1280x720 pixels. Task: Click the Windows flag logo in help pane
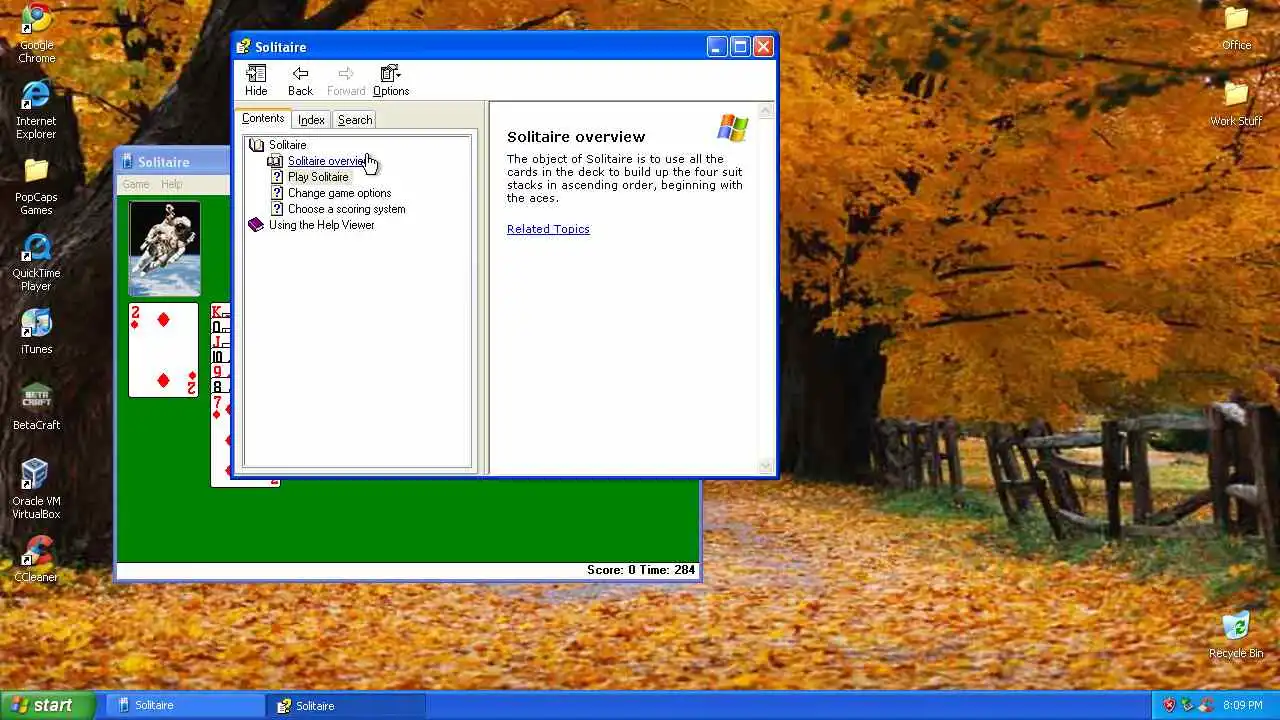(733, 128)
